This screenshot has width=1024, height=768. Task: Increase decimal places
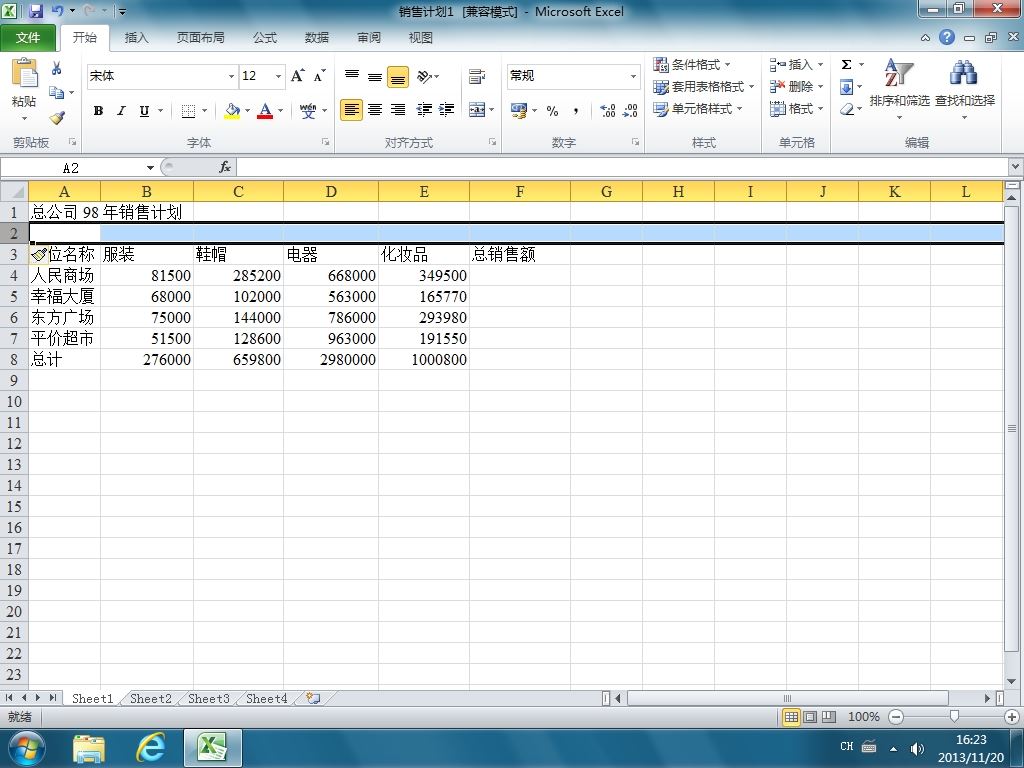pos(607,110)
